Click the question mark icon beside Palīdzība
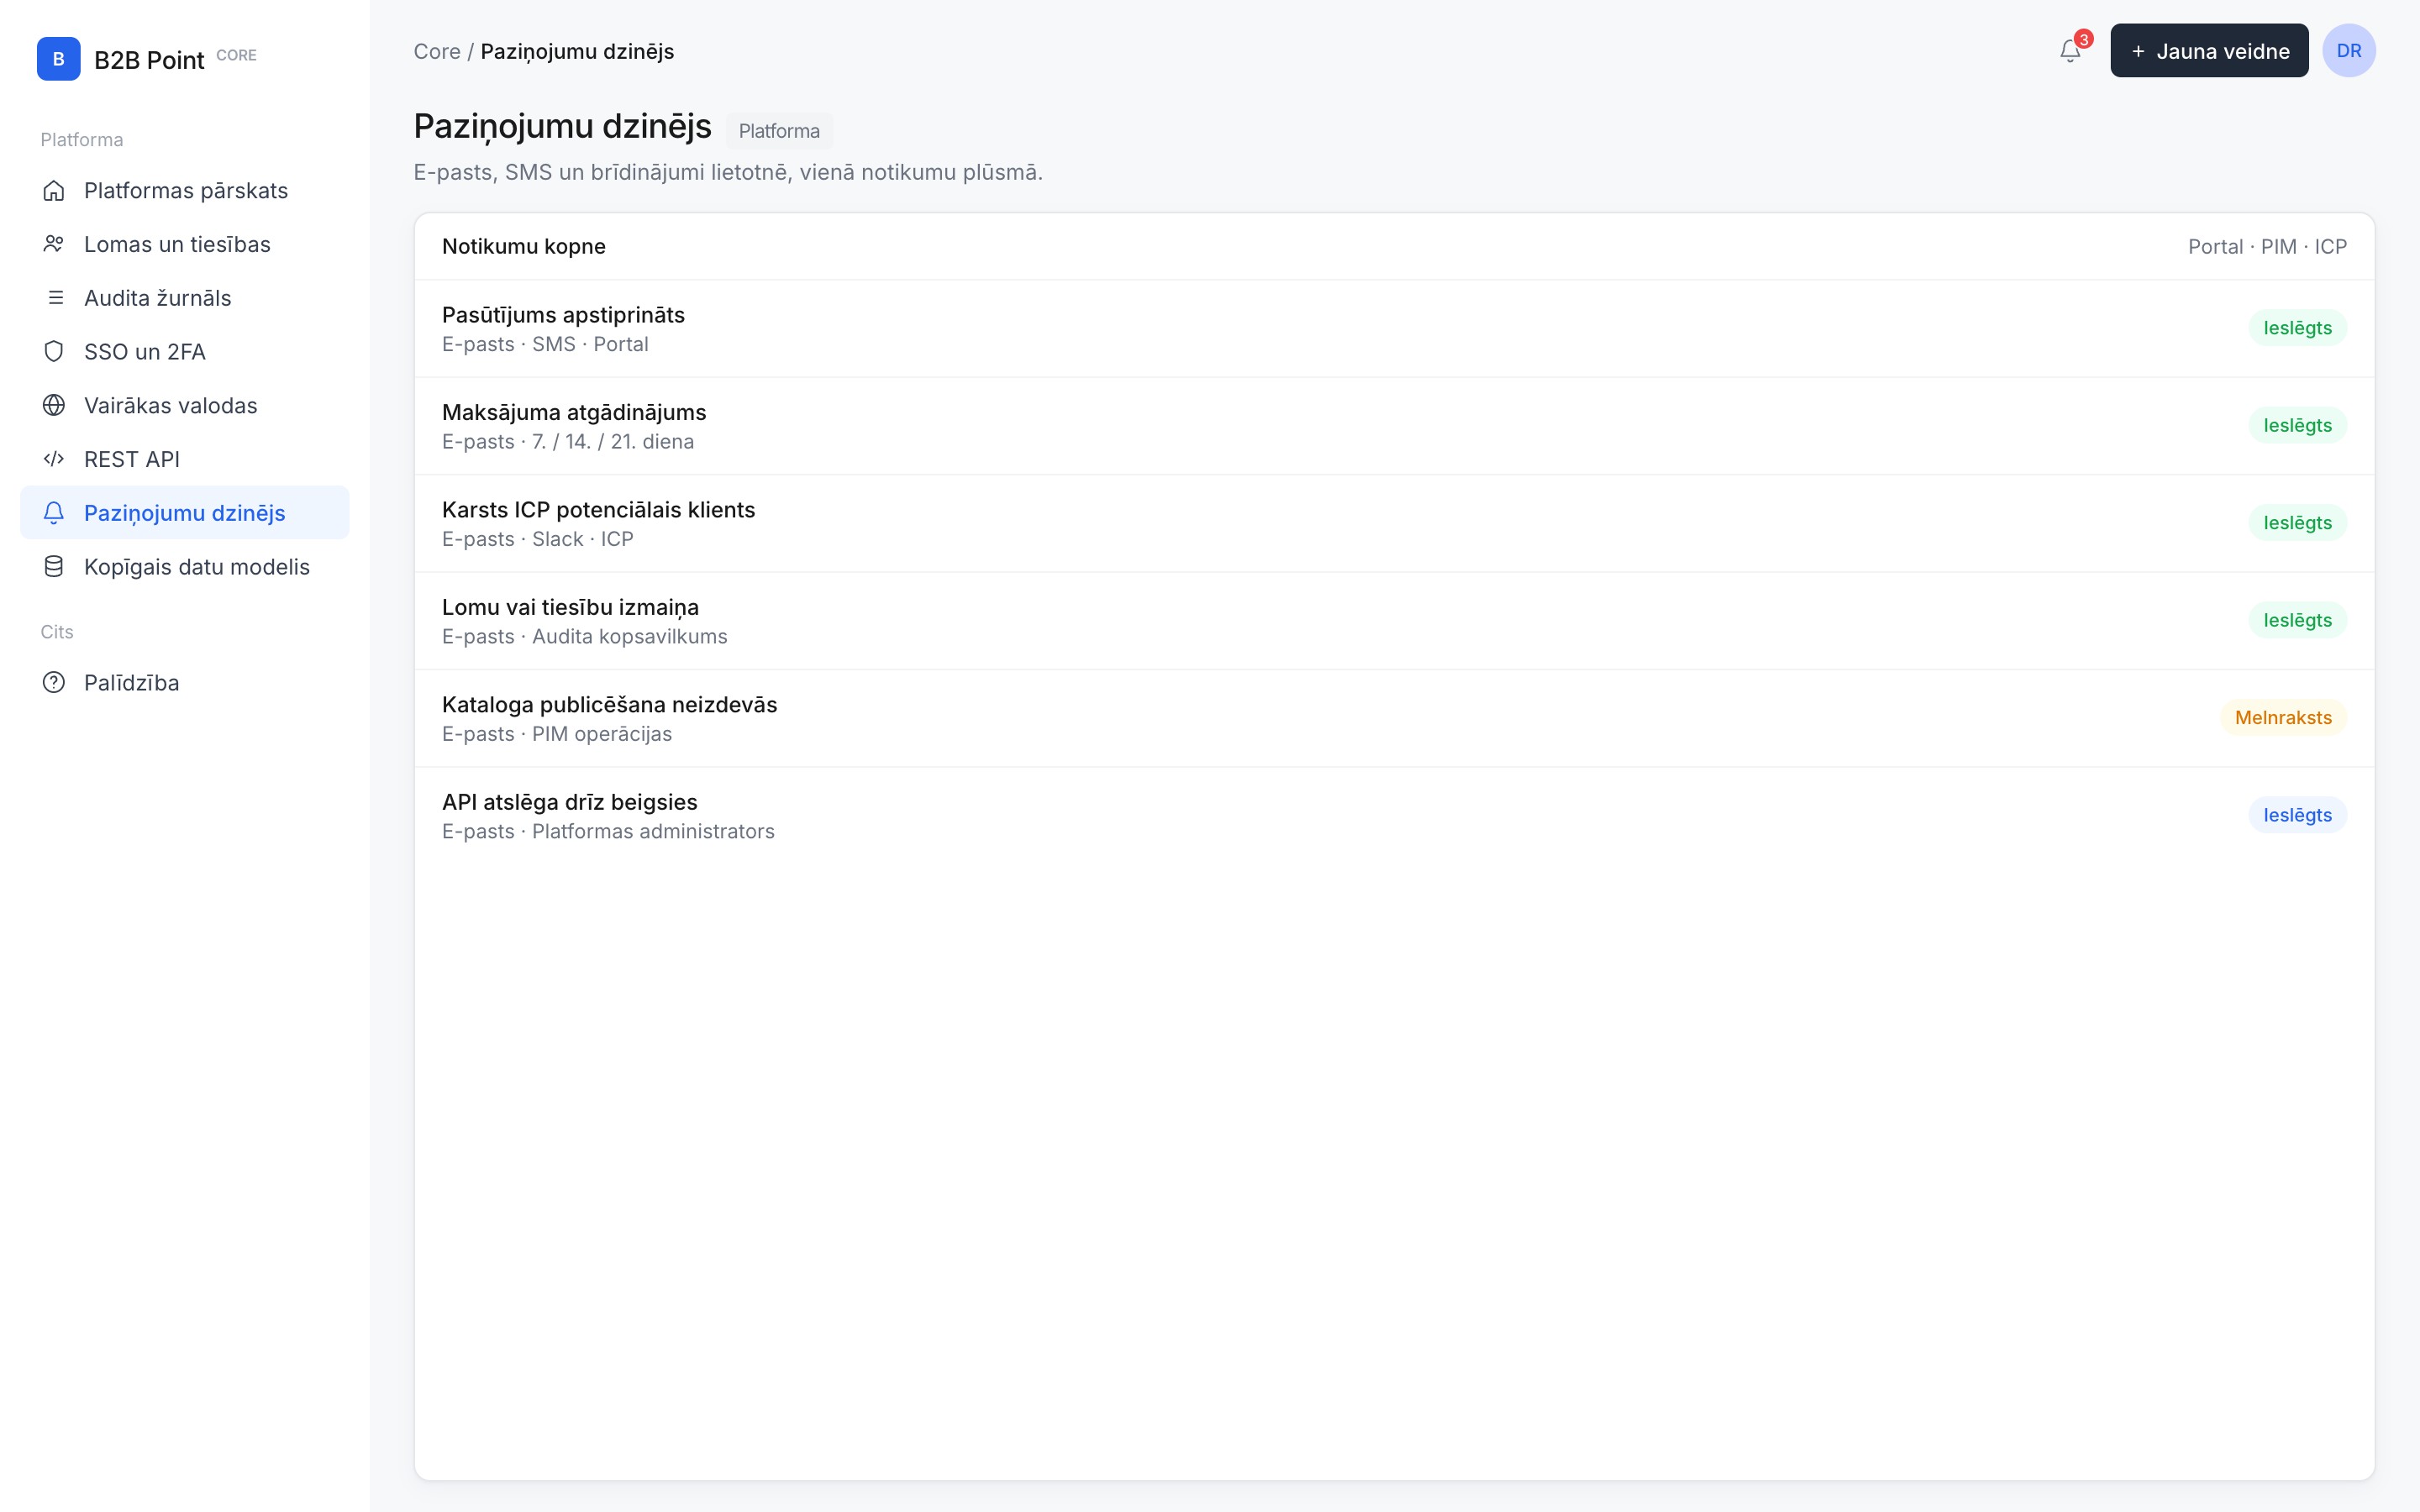This screenshot has width=2420, height=1512. click(x=54, y=683)
